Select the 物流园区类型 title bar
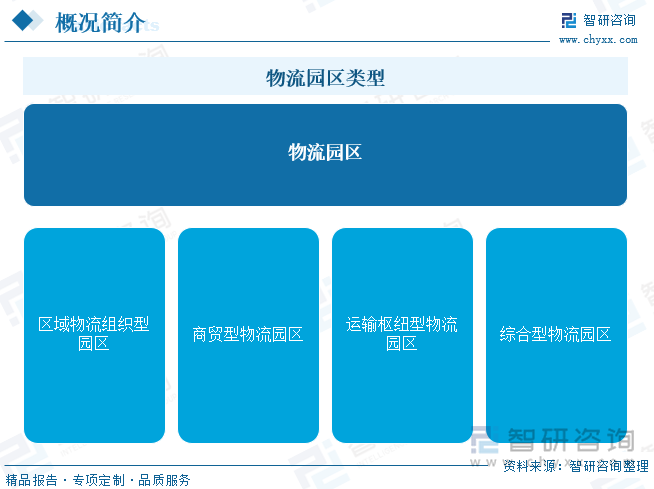The width and height of the screenshot is (654, 489). coord(325,76)
